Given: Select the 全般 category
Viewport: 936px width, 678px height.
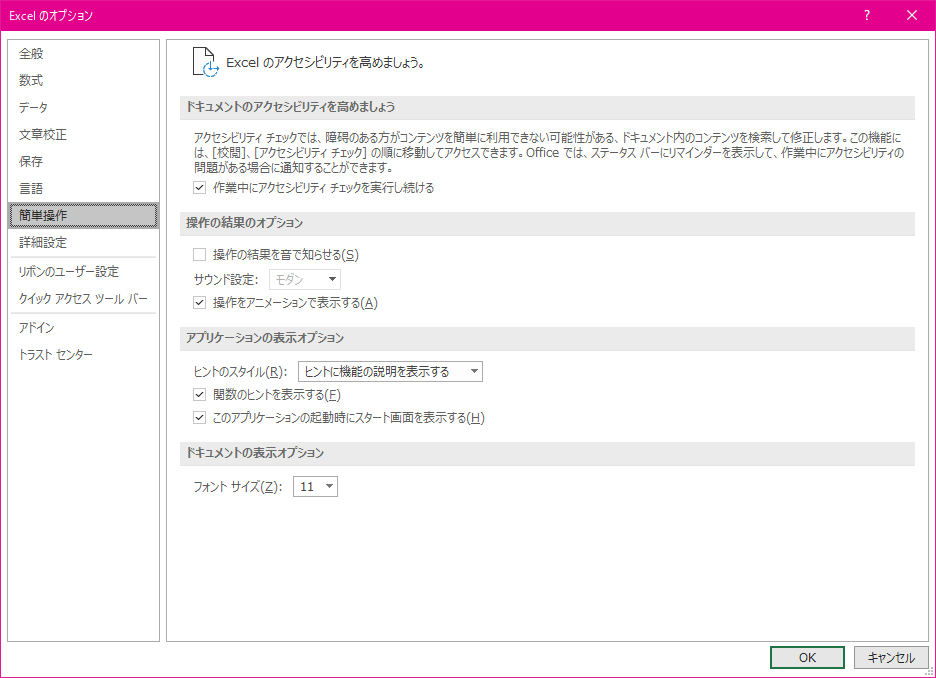Looking at the screenshot, I should point(84,54).
